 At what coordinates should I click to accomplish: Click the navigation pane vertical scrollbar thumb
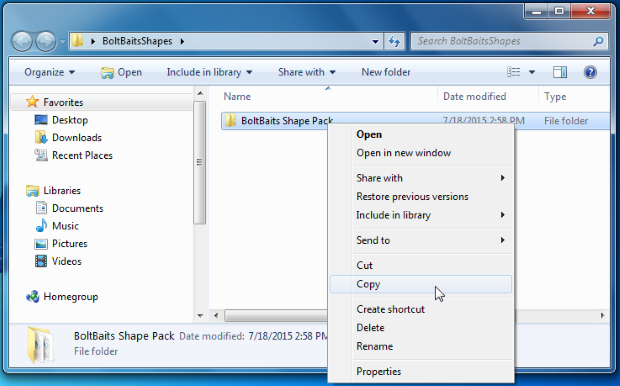199,162
